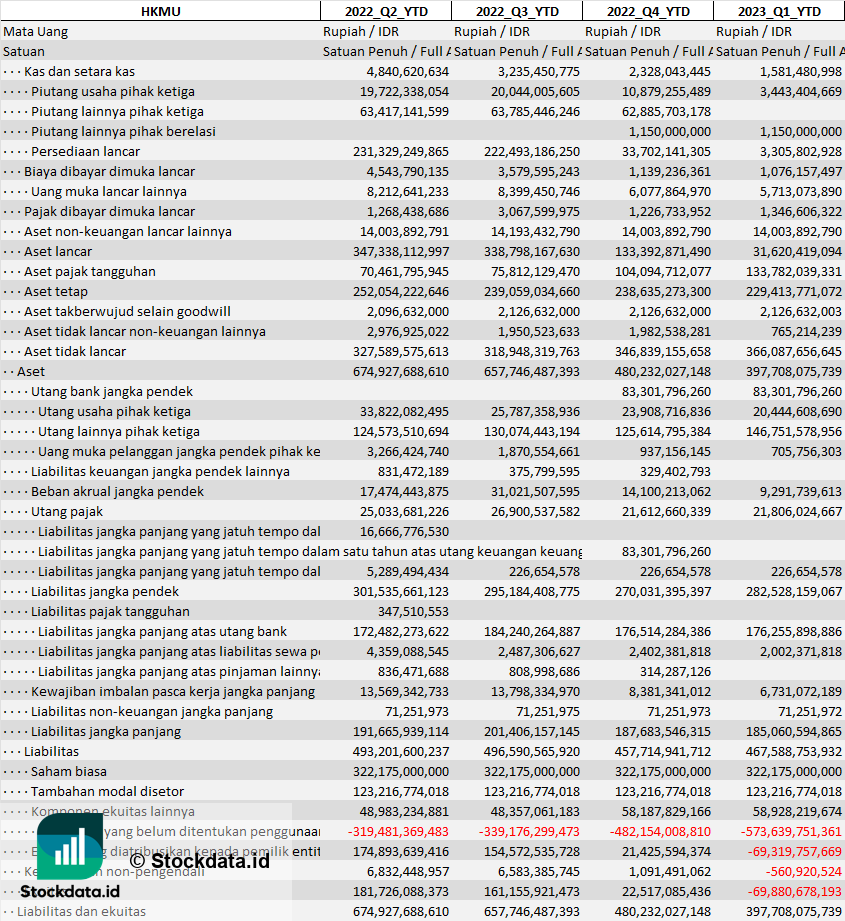Image resolution: width=845 pixels, height=921 pixels.
Task: Click the Satuan row label
Action: [23, 52]
